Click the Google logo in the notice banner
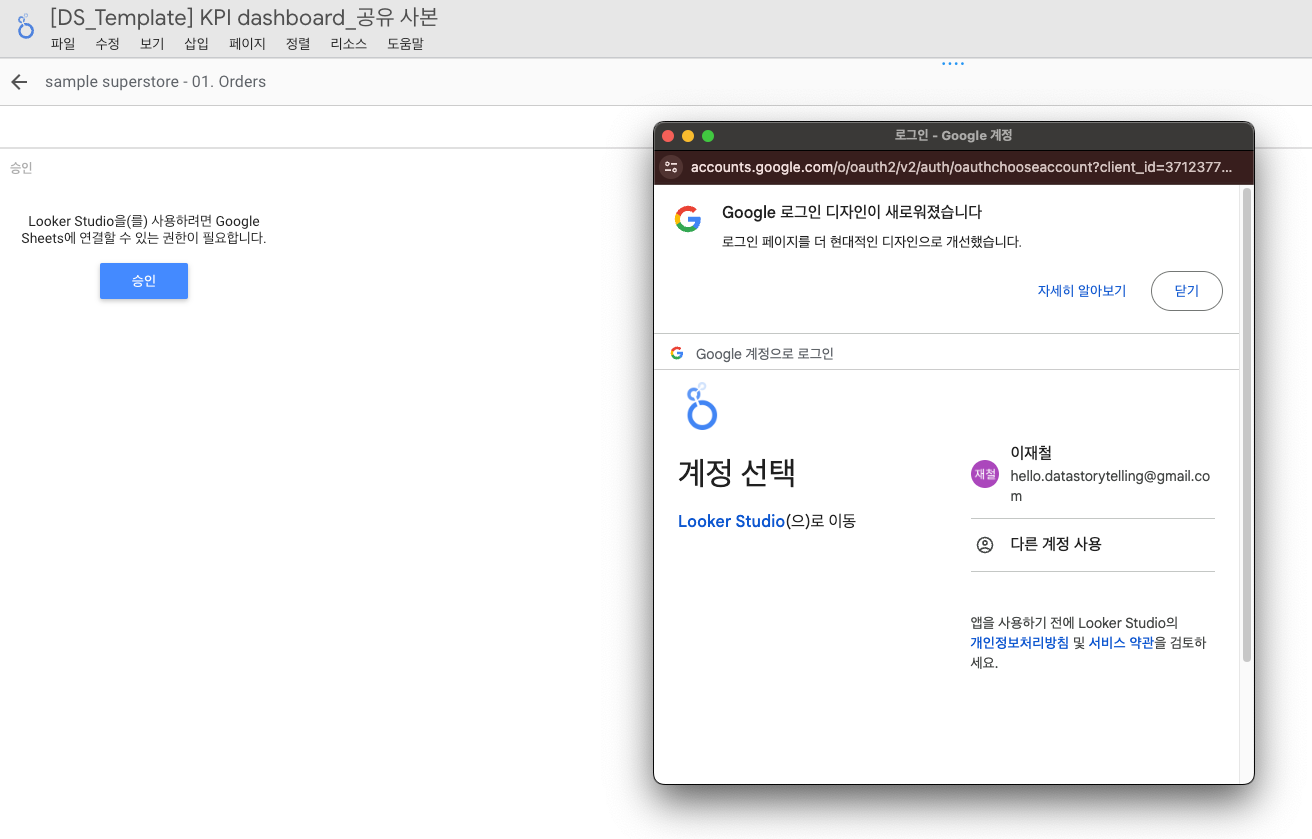This screenshot has width=1312, height=839. (x=688, y=219)
